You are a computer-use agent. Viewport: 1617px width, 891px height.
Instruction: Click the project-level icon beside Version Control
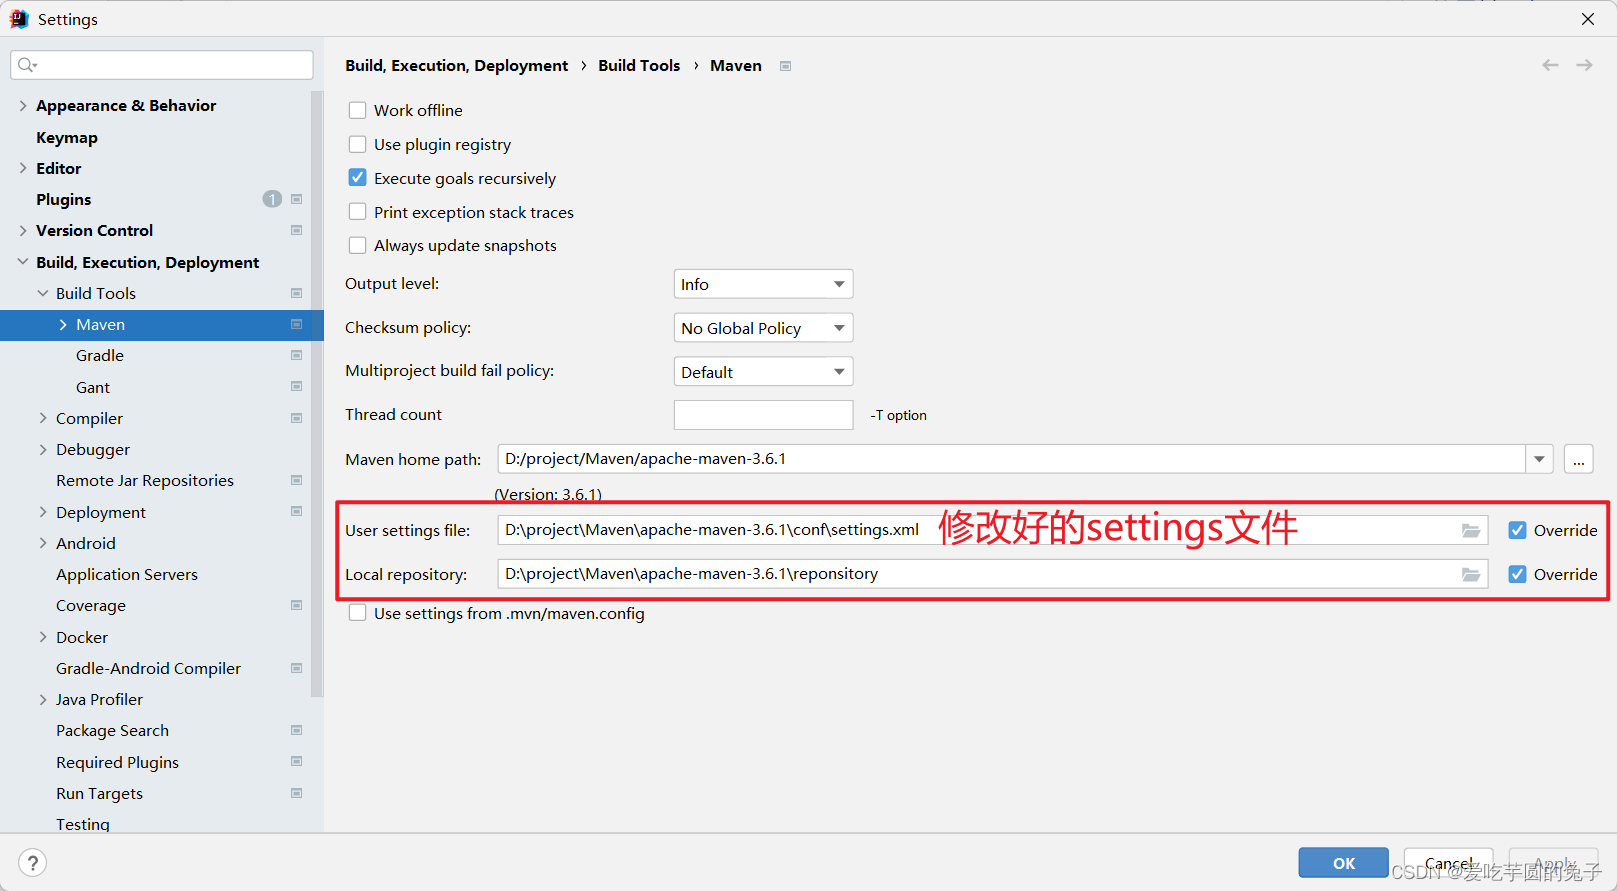pos(297,230)
